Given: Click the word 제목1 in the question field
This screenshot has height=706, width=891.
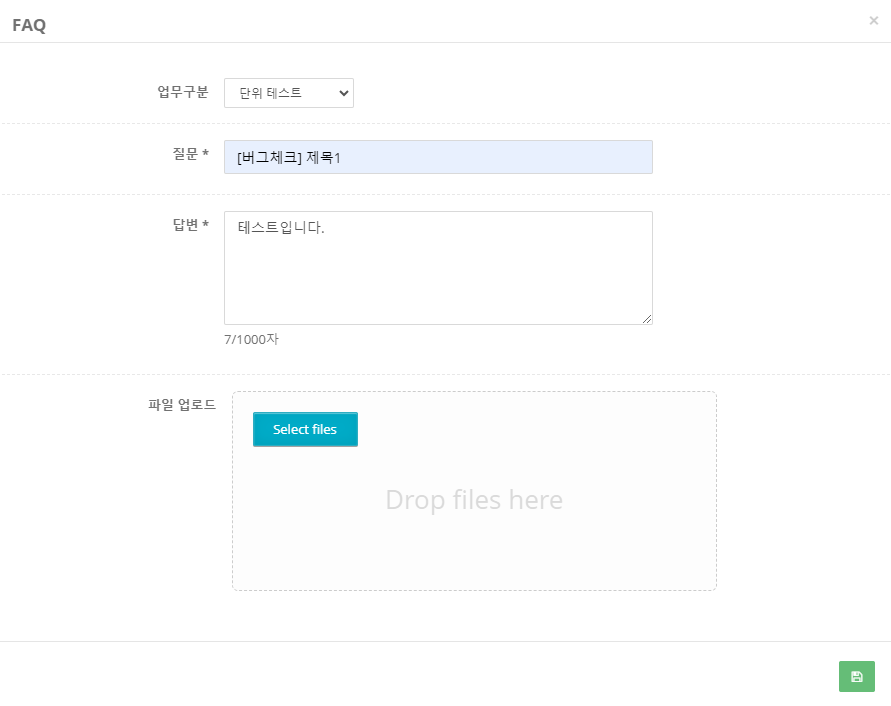Looking at the screenshot, I should click(x=324, y=157).
